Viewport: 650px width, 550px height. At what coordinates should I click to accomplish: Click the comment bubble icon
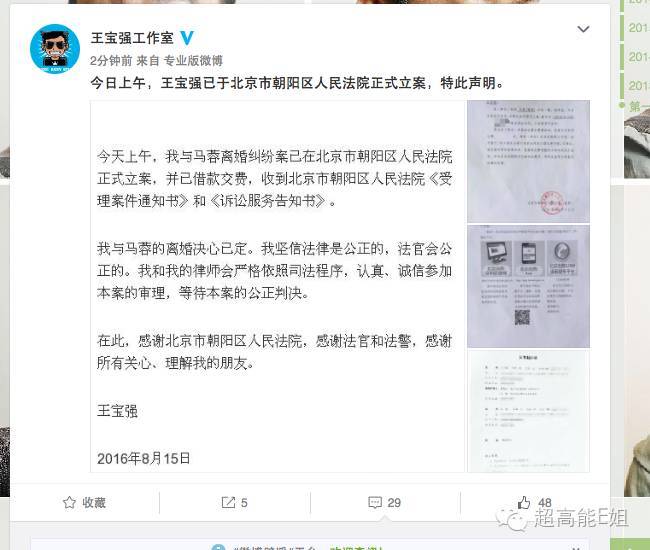[x=375, y=502]
